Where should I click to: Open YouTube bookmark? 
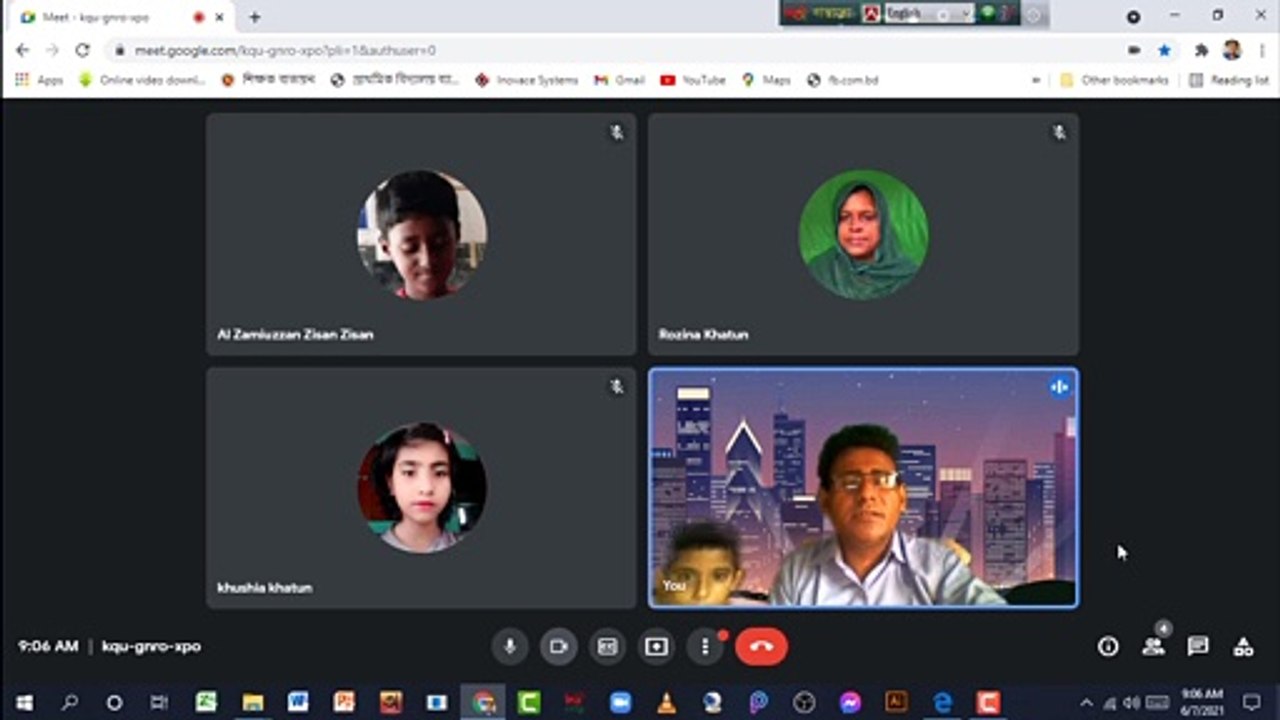[x=693, y=80]
